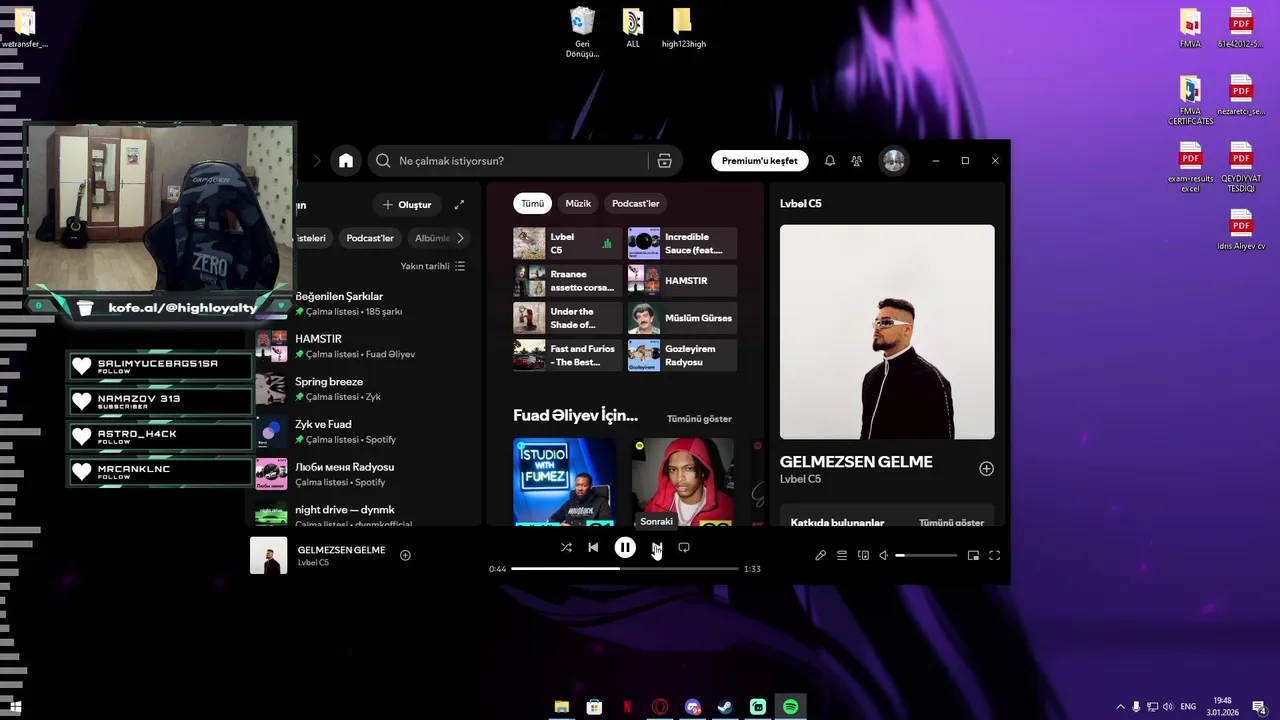Expand Your Library with the arrows icon
The image size is (1280, 720).
(459, 205)
